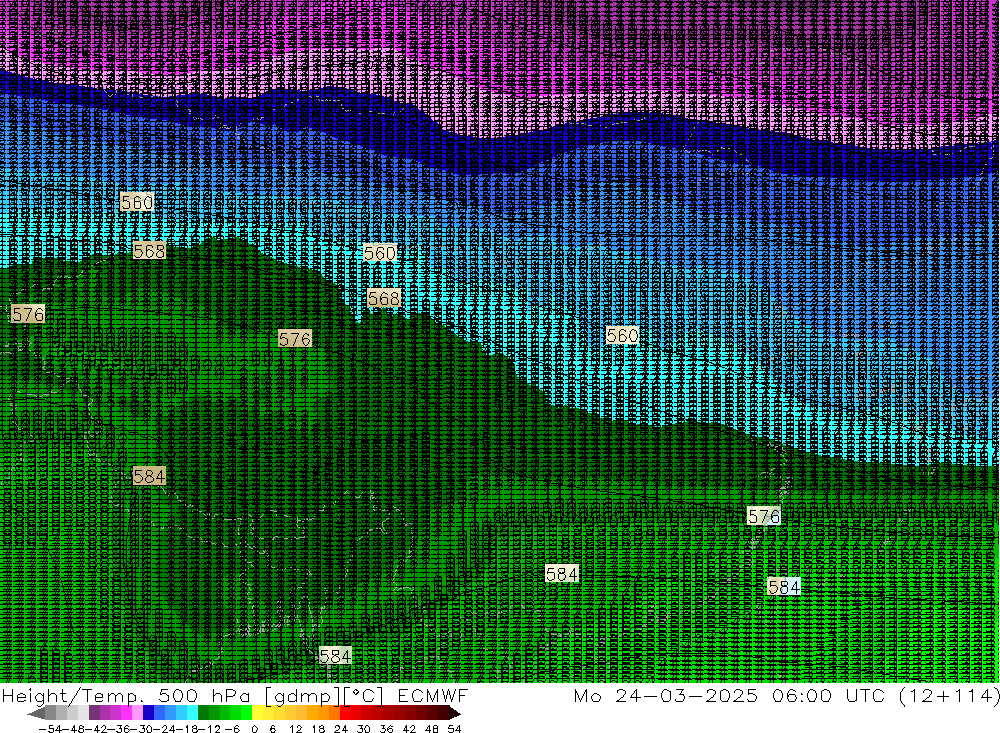This screenshot has width=1000, height=733.
Task: Click the '30' legend value
Action: [x=364, y=729]
